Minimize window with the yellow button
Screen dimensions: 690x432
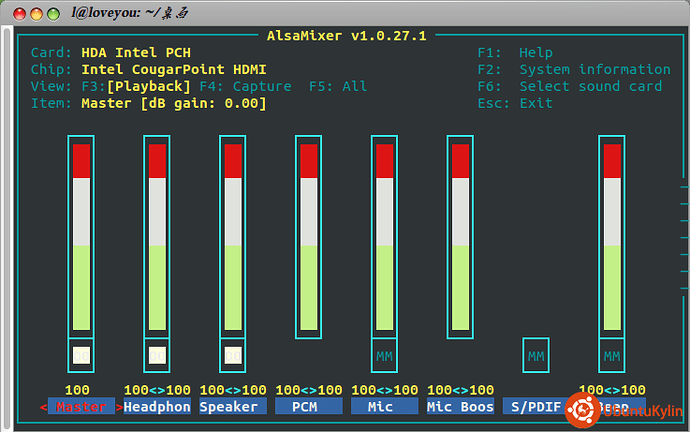(x=37, y=14)
